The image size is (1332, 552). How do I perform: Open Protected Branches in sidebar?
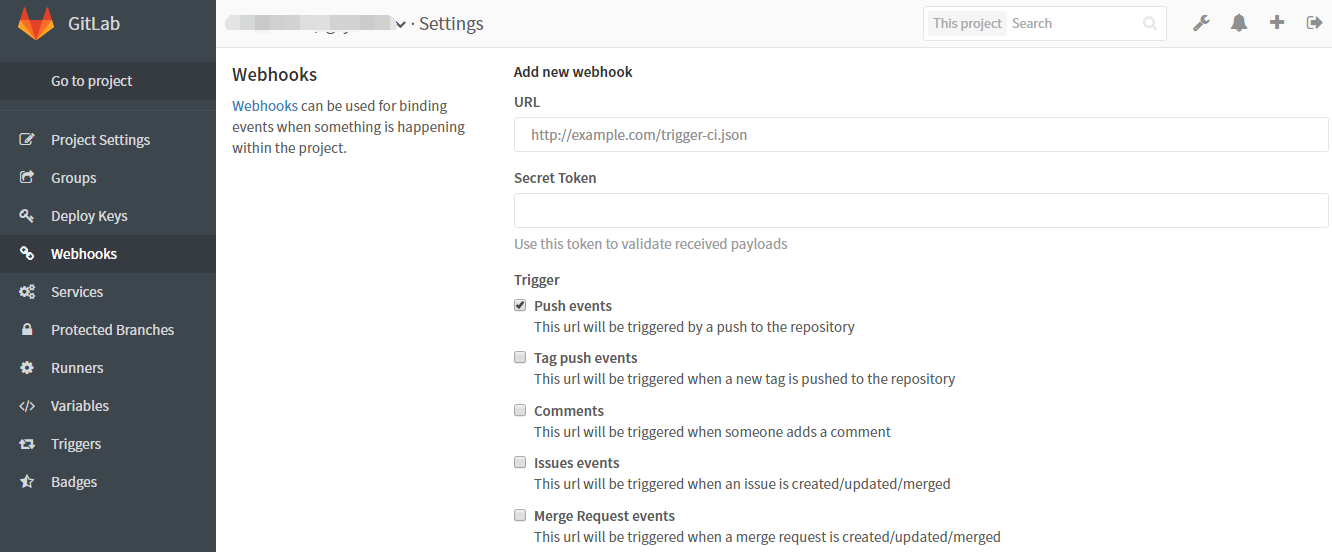point(112,330)
